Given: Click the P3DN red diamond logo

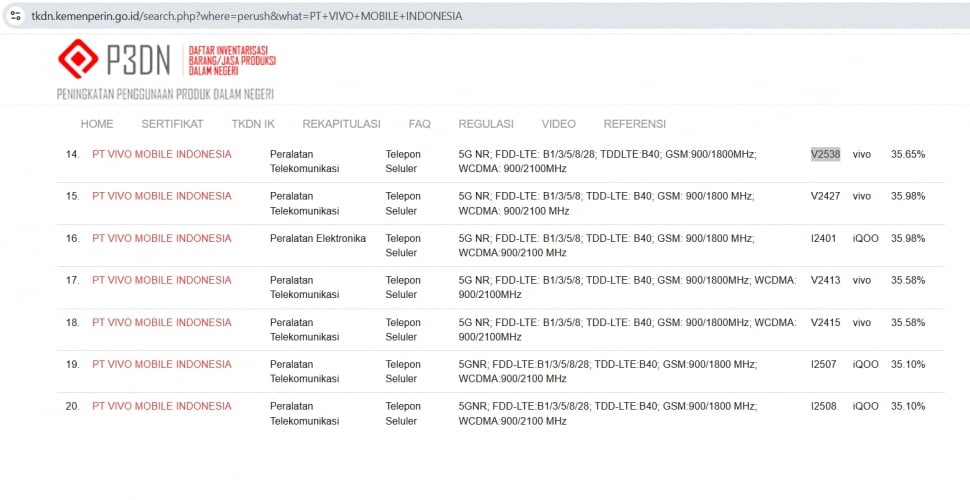Looking at the screenshot, I should pos(78,59).
